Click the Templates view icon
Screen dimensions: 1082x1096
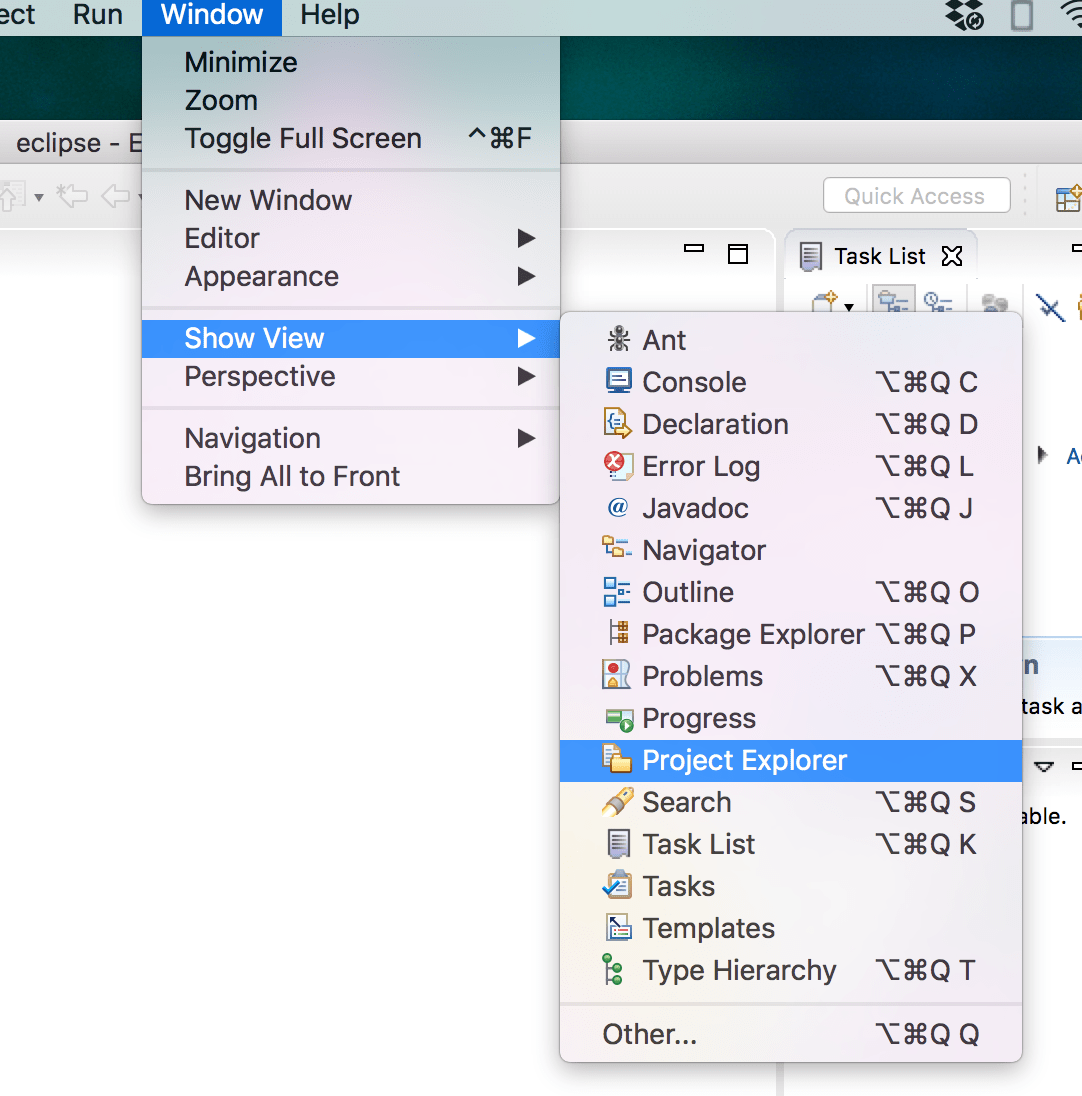click(619, 928)
